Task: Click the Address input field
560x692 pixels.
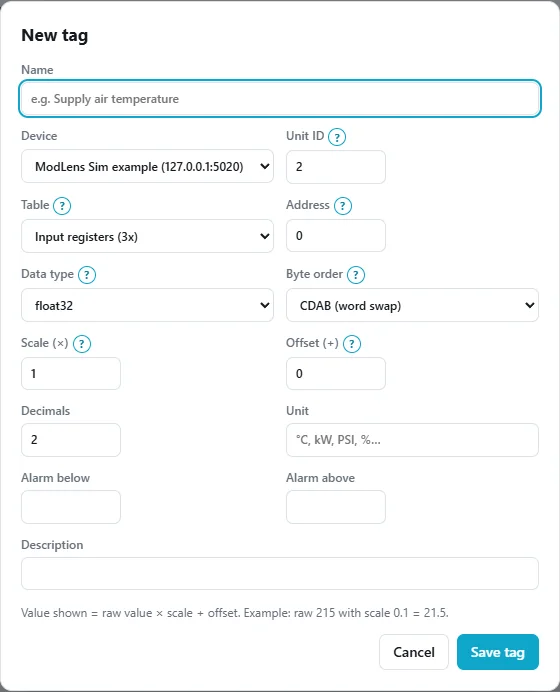Action: coord(336,236)
